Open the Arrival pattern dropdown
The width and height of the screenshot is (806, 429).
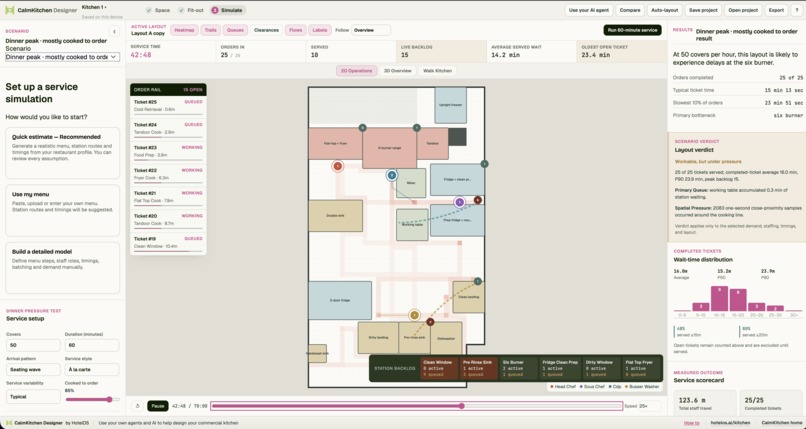[33, 369]
